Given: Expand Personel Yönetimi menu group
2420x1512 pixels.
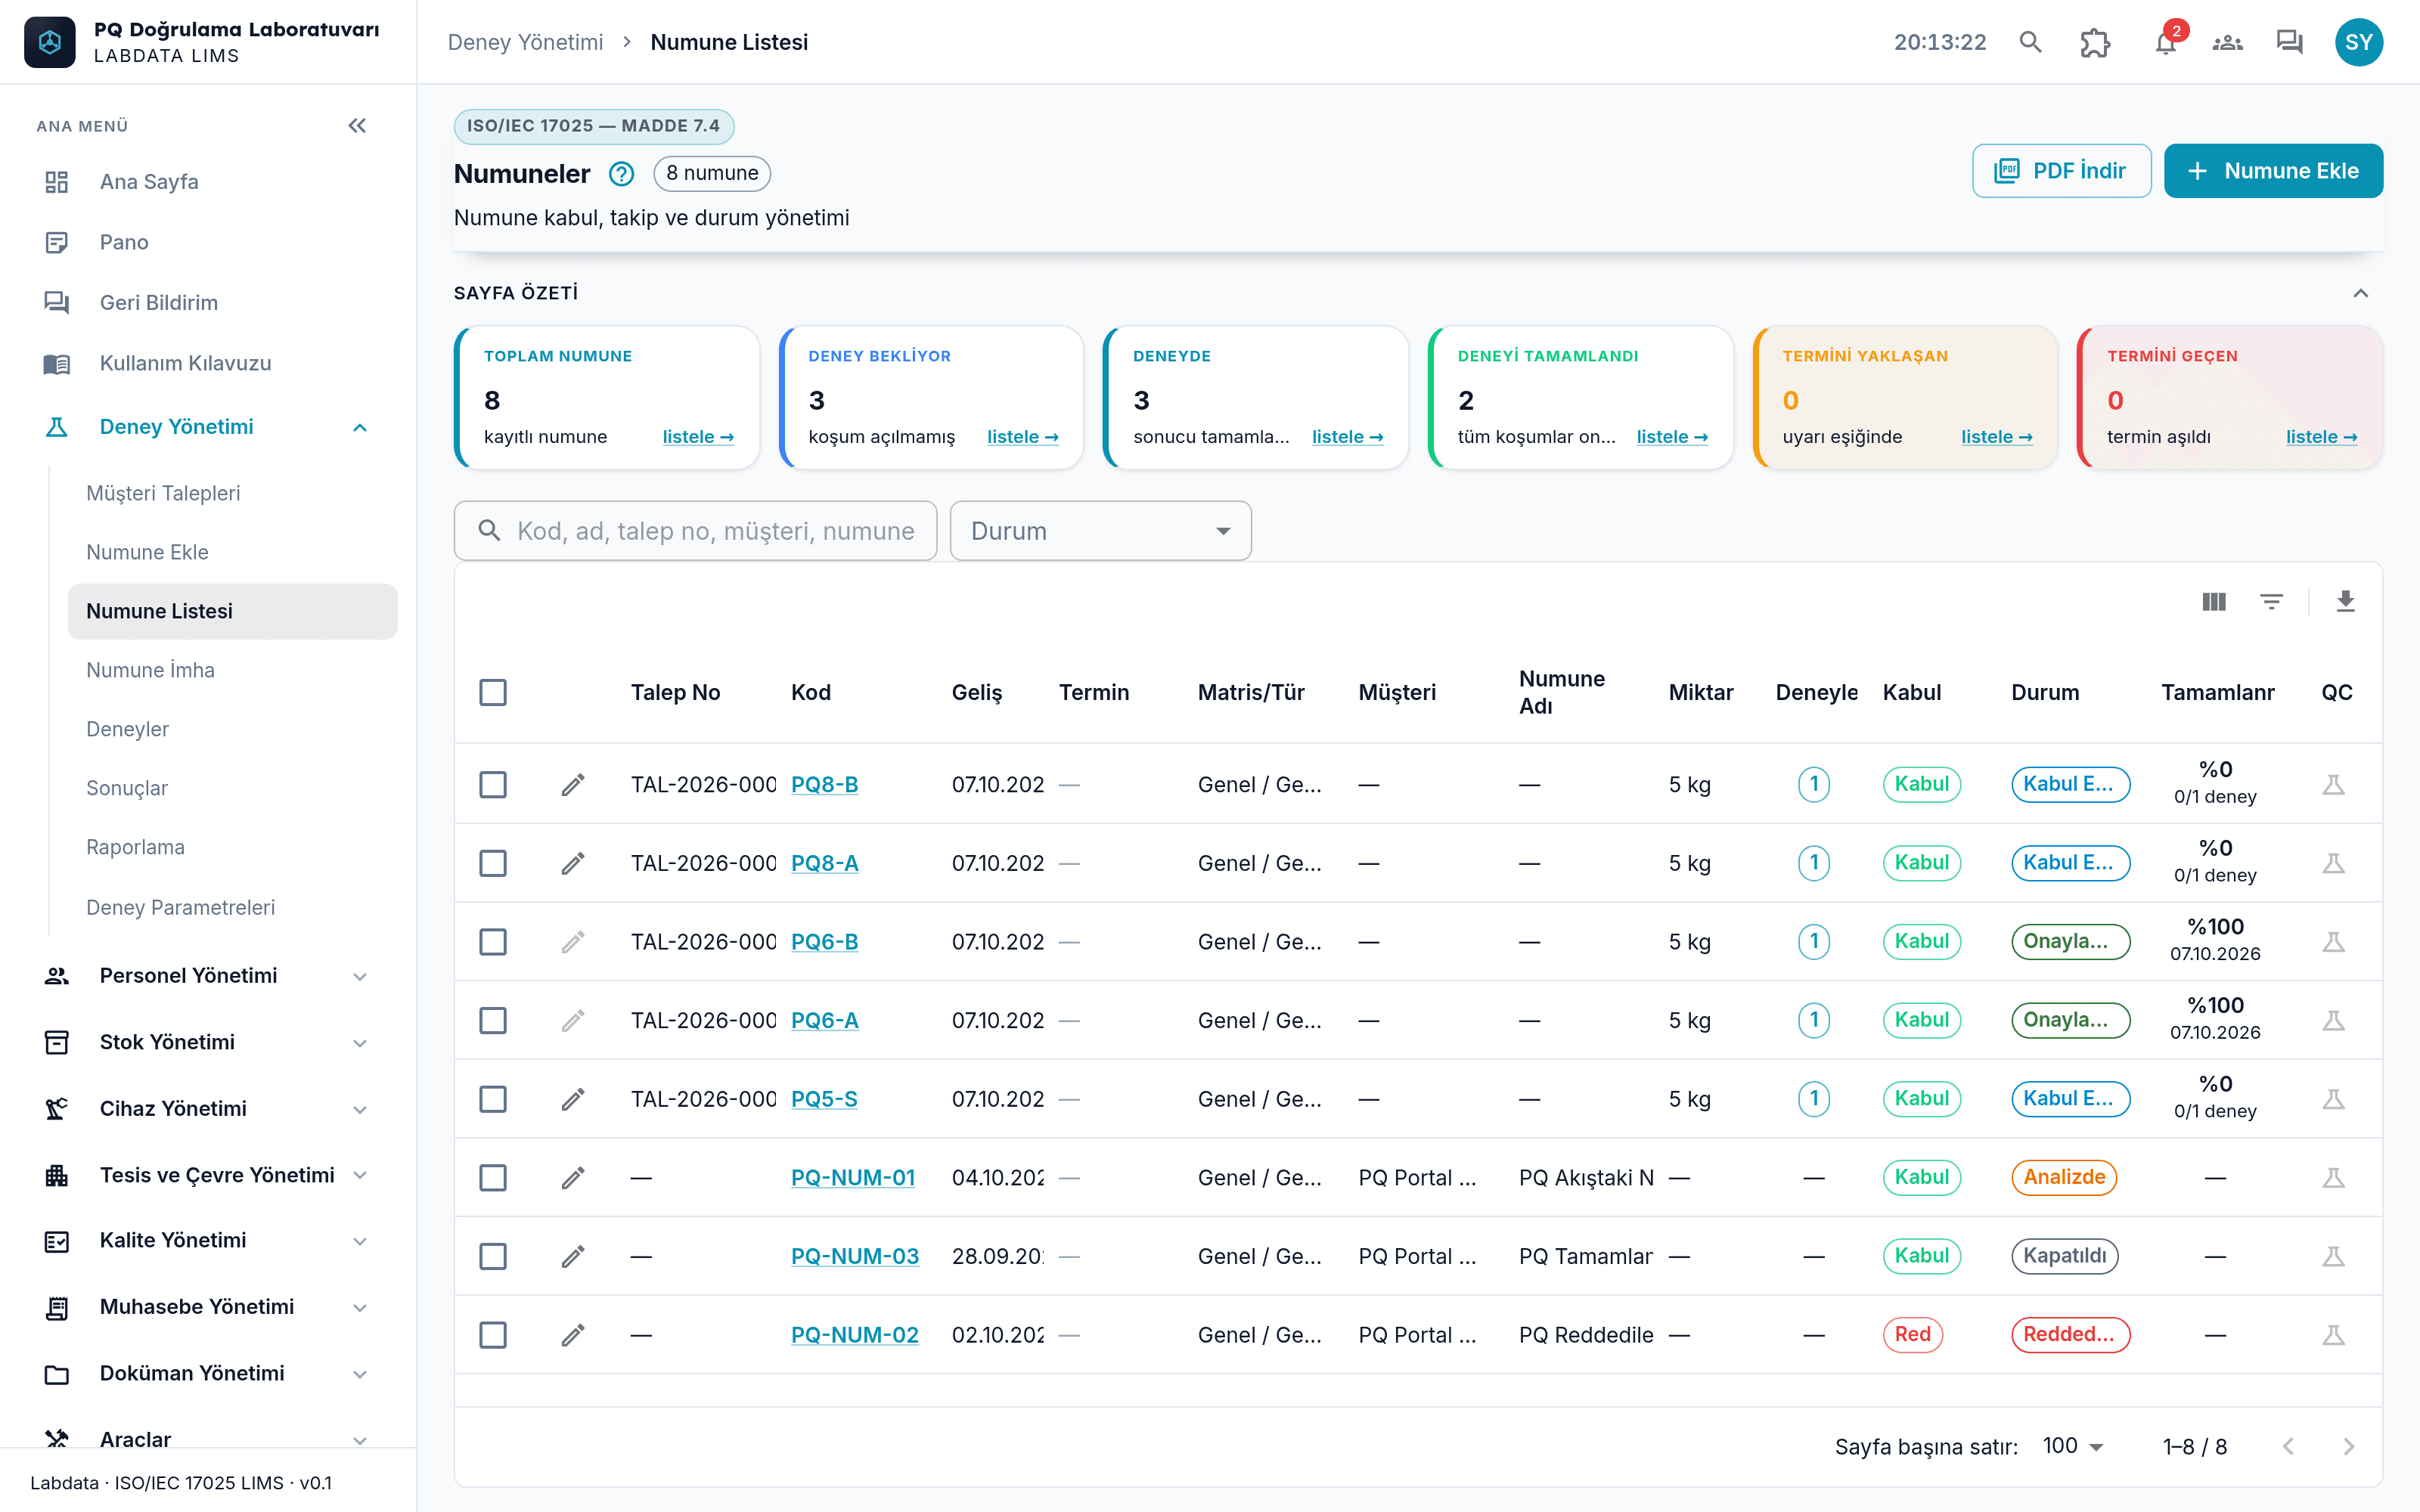Looking at the screenshot, I should [x=206, y=976].
